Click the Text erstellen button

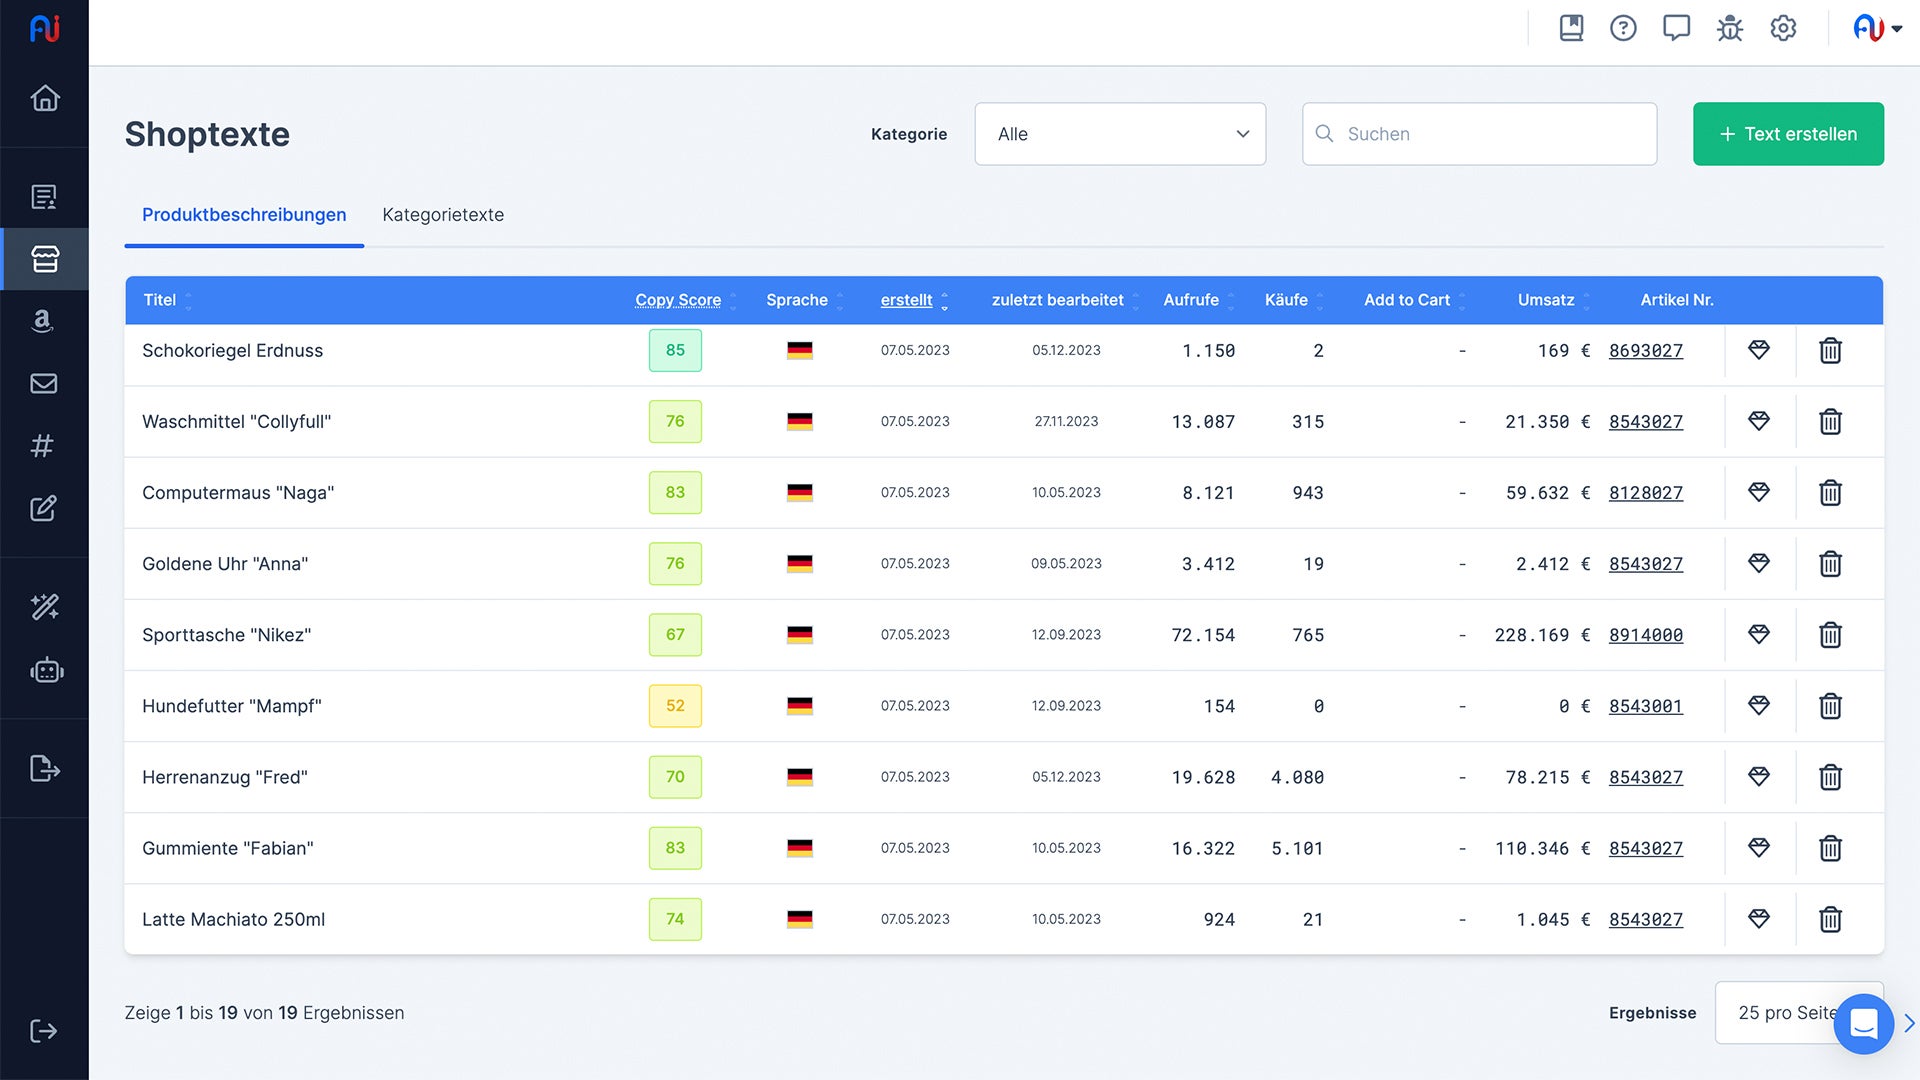click(x=1788, y=134)
